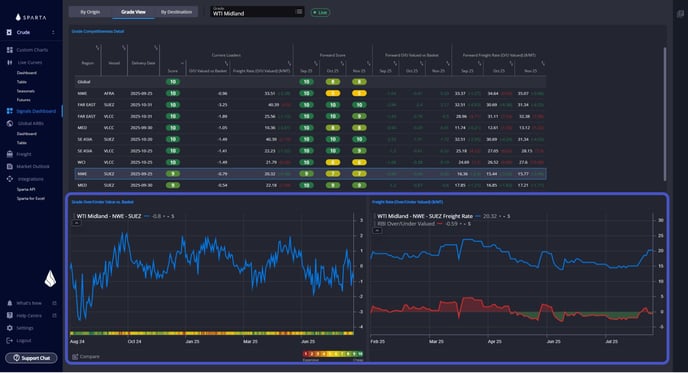
Task: Select the SE ASIA VLCC row
Action: pos(311,151)
